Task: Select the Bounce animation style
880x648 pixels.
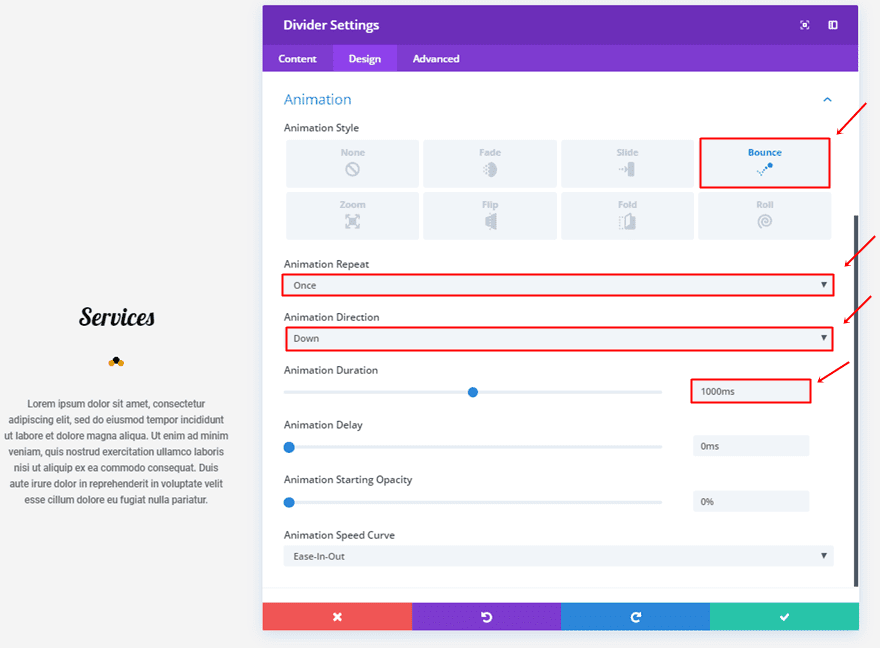Action: [x=764, y=163]
